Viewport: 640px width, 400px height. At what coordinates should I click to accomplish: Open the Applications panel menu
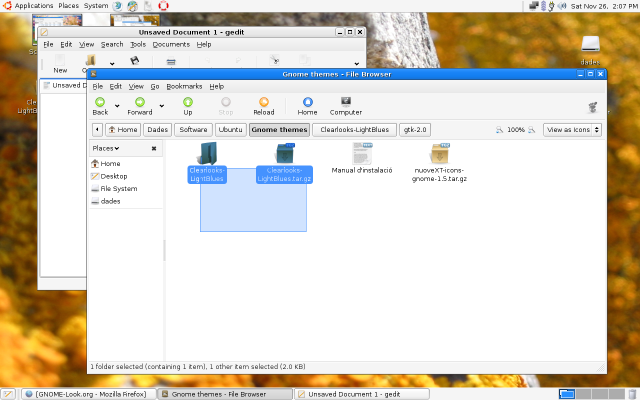pos(34,6)
